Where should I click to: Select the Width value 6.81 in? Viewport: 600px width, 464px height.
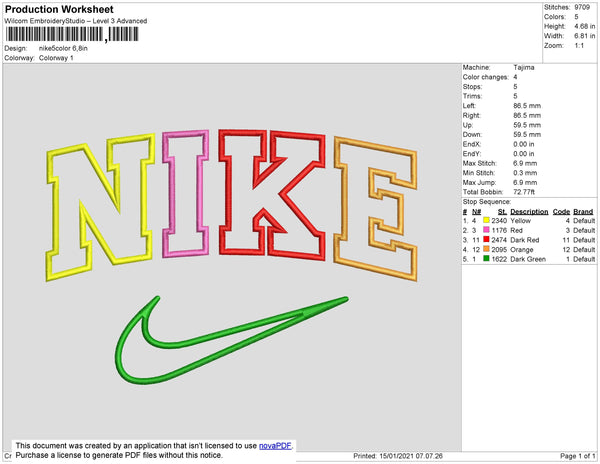point(584,36)
